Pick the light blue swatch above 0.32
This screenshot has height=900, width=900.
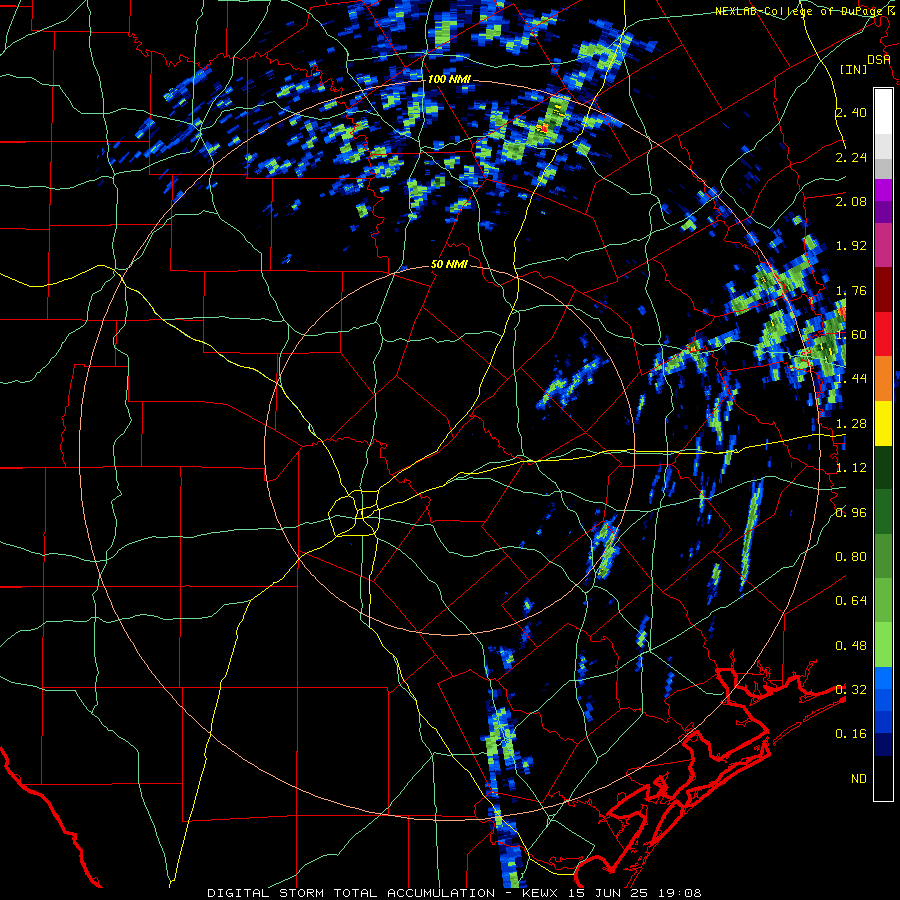(x=883, y=678)
